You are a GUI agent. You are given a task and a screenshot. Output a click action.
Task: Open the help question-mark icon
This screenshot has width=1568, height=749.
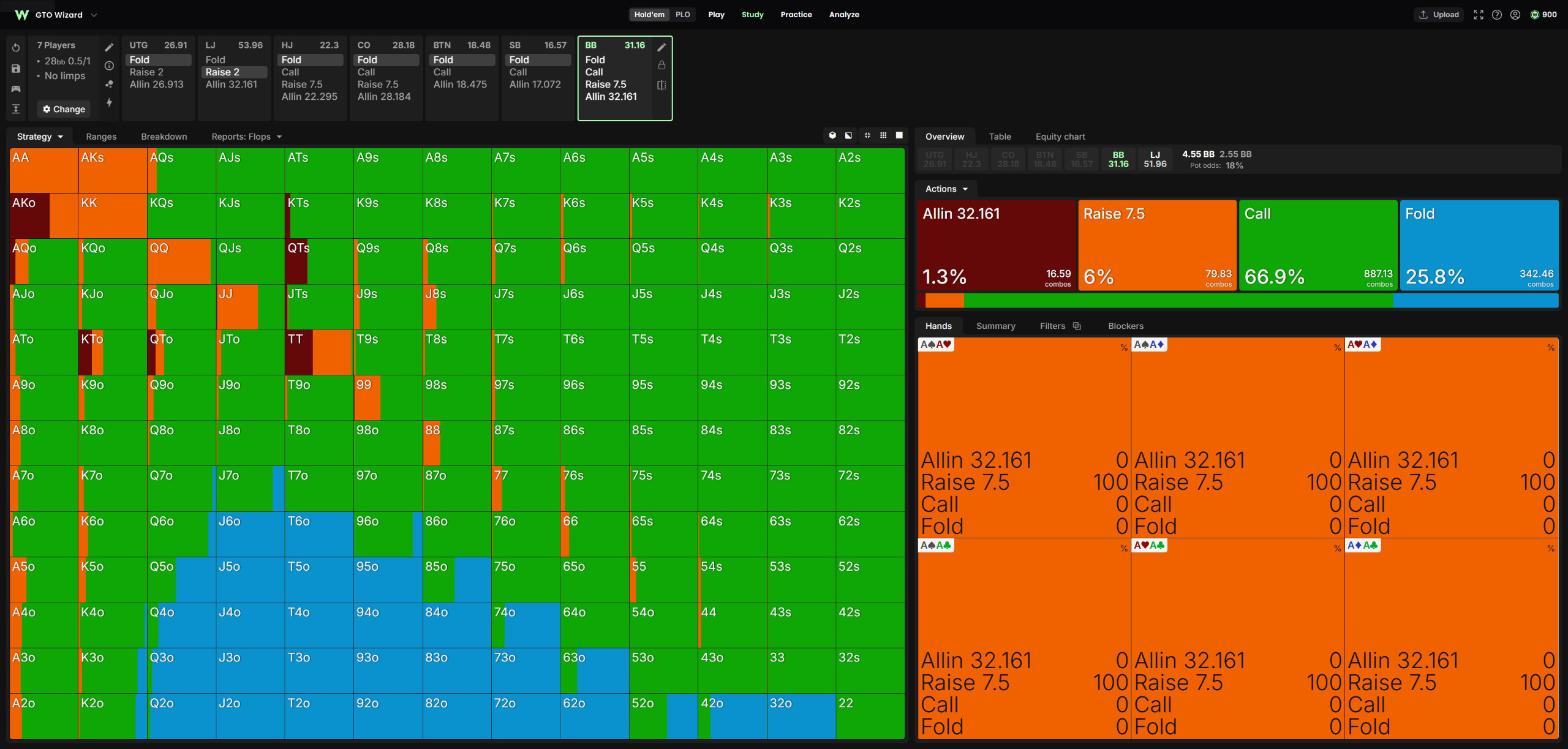tap(1496, 15)
